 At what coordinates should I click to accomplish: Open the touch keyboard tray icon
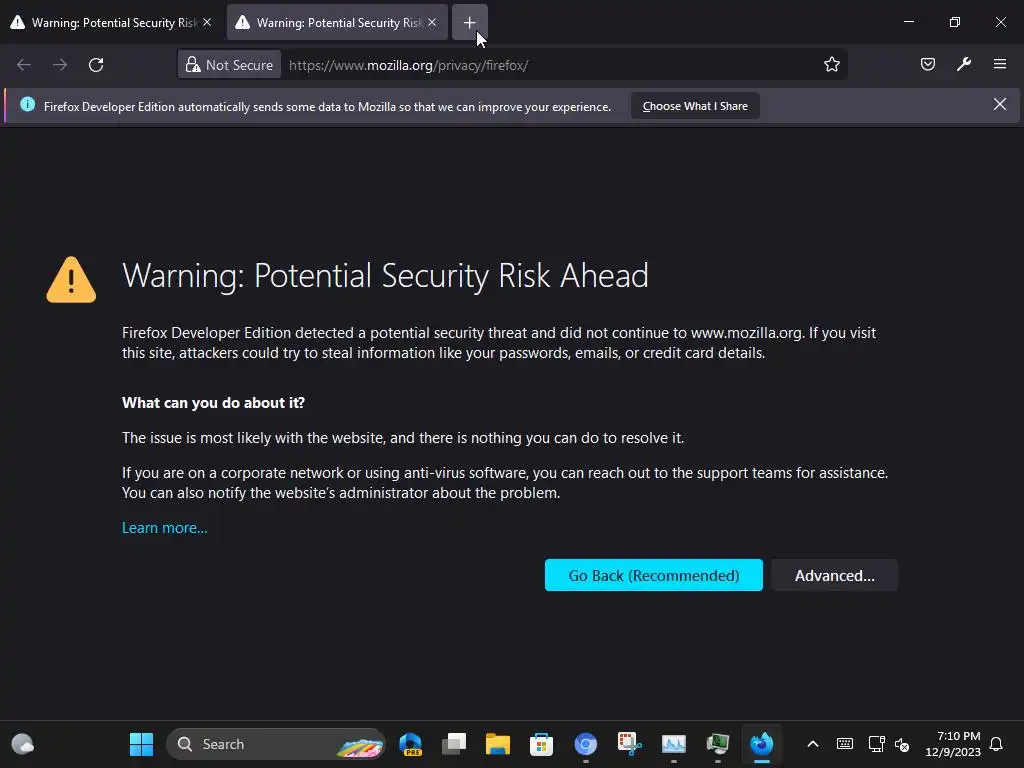click(844, 744)
